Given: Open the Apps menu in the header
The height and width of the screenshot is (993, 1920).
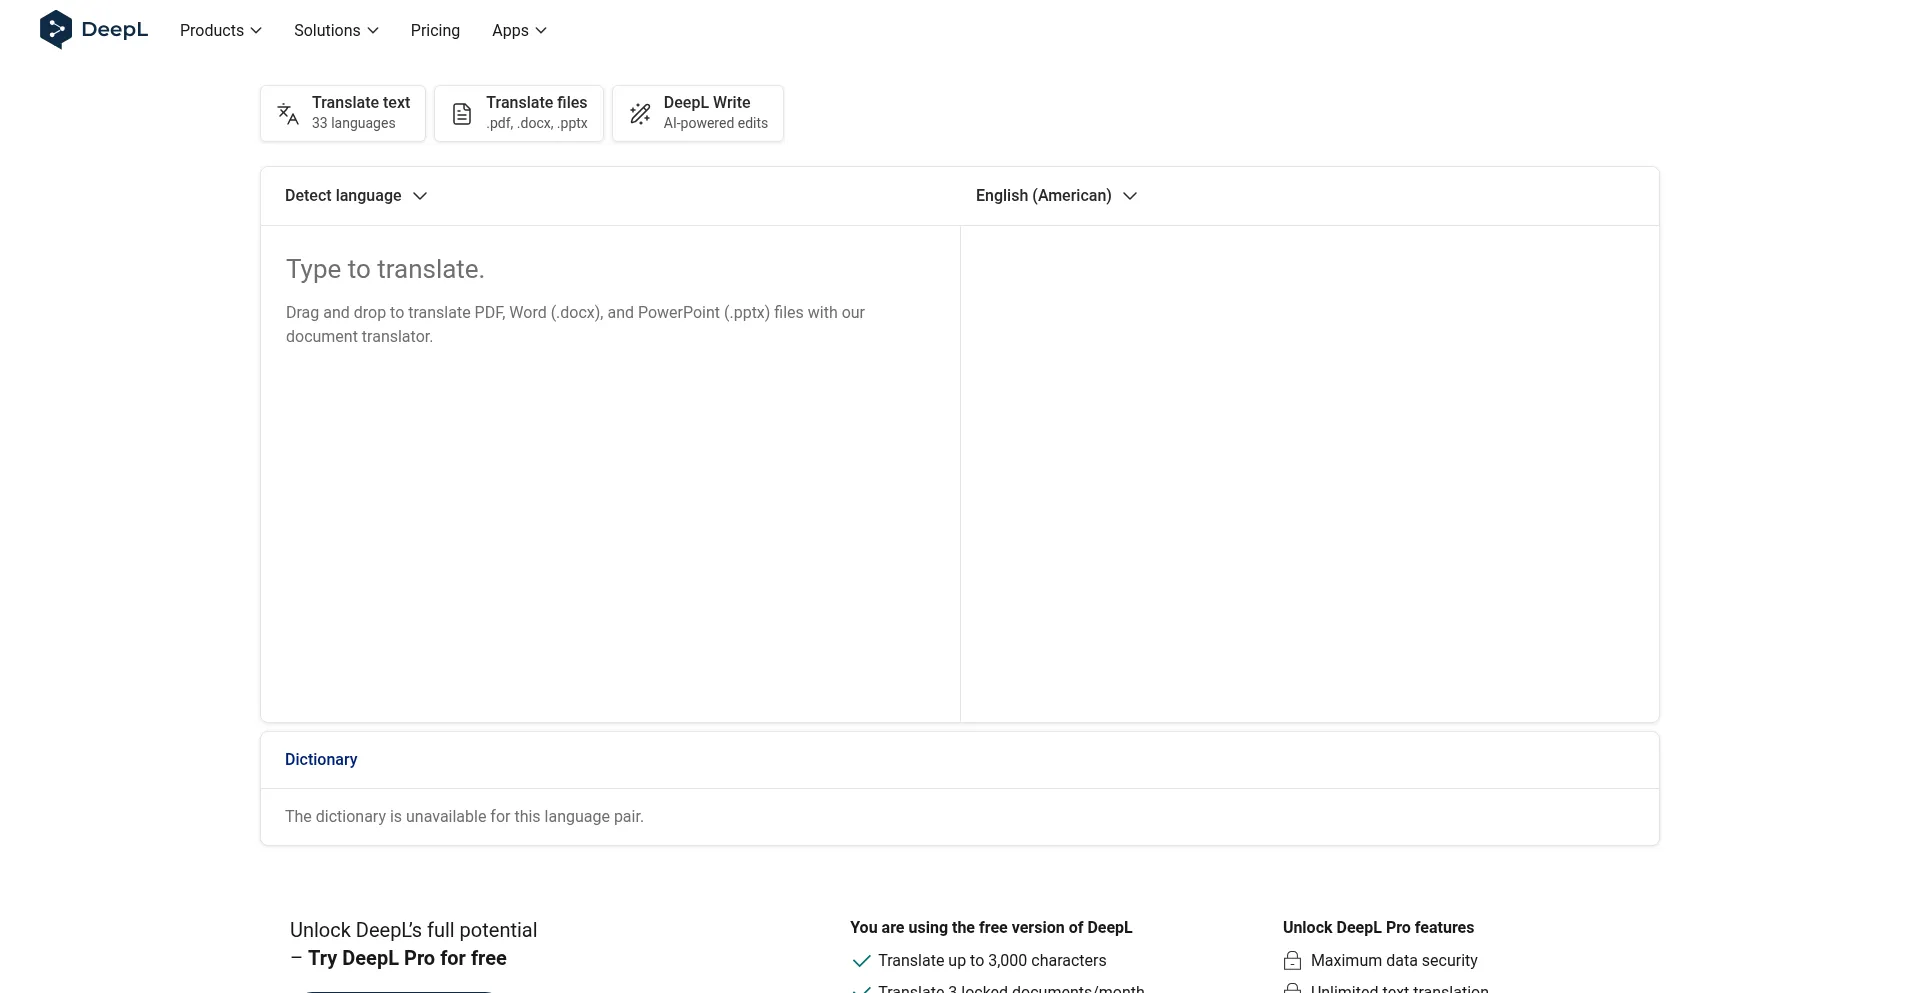Looking at the screenshot, I should [519, 31].
